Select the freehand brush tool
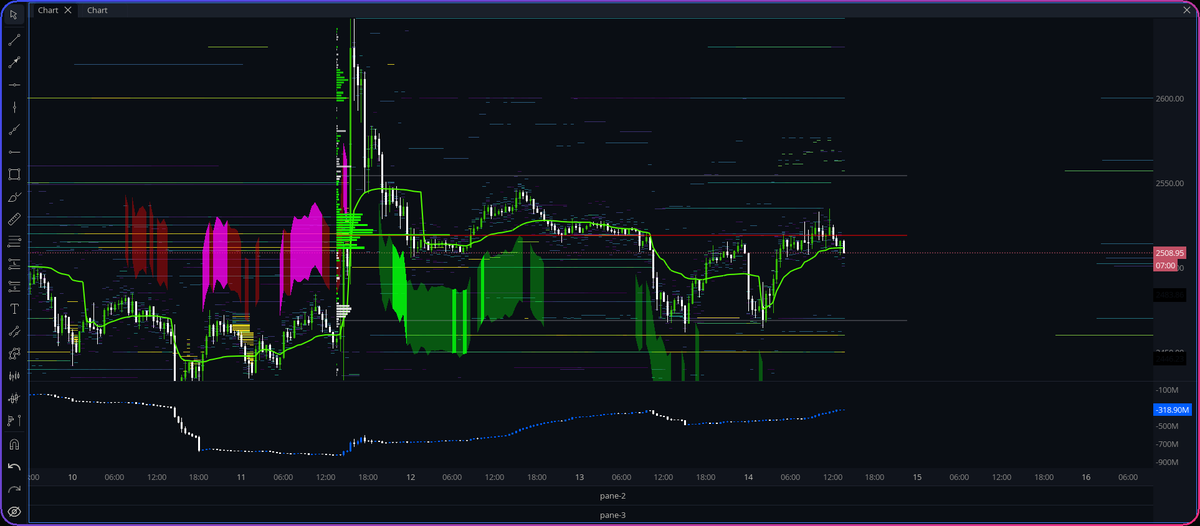Image resolution: width=1200 pixels, height=526 pixels. 14,196
